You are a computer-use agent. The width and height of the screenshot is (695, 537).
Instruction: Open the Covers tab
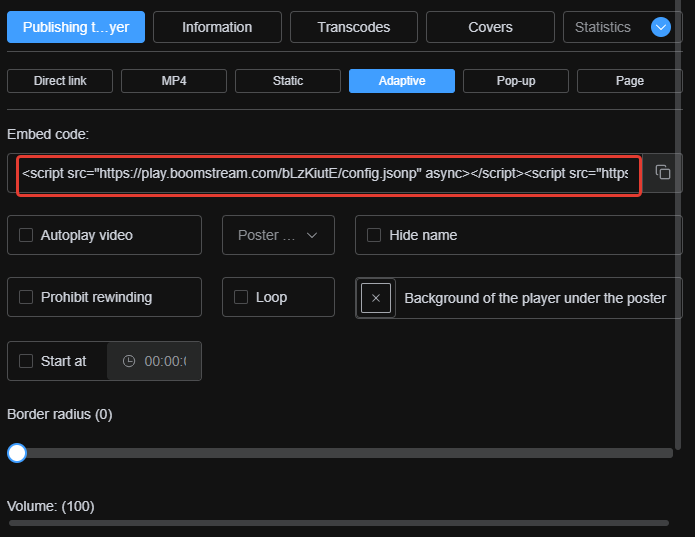point(490,27)
